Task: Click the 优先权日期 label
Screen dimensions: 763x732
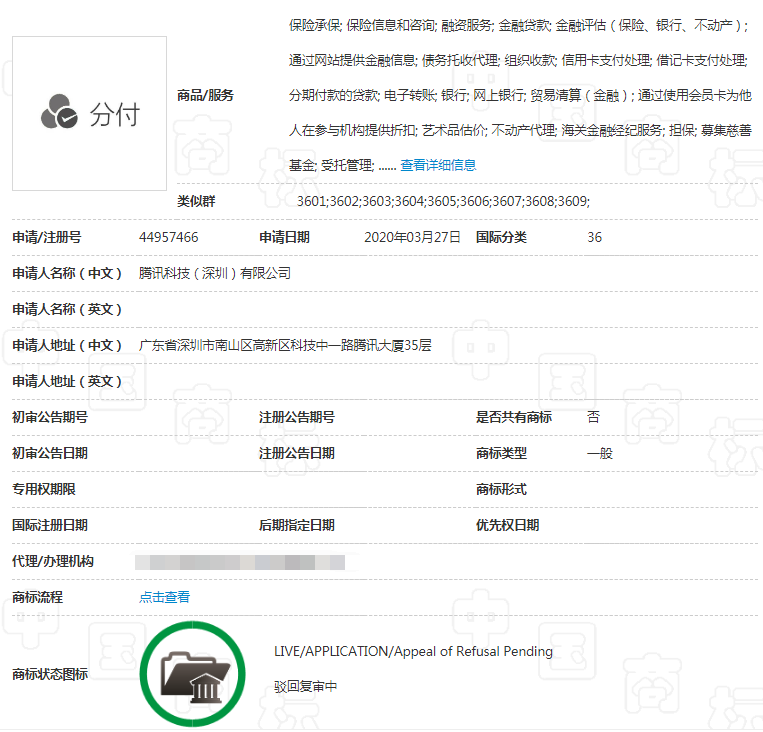Action: 508,526
